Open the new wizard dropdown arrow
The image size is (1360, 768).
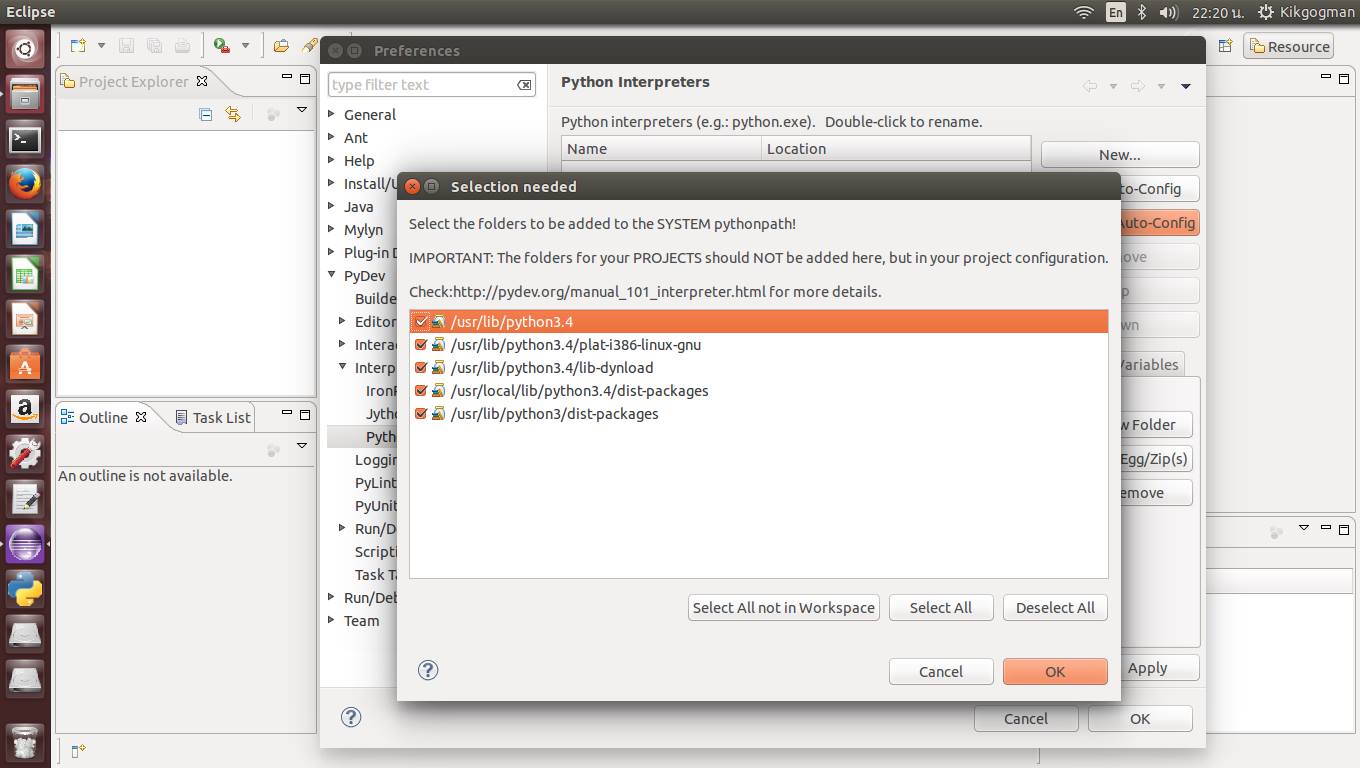(101, 46)
